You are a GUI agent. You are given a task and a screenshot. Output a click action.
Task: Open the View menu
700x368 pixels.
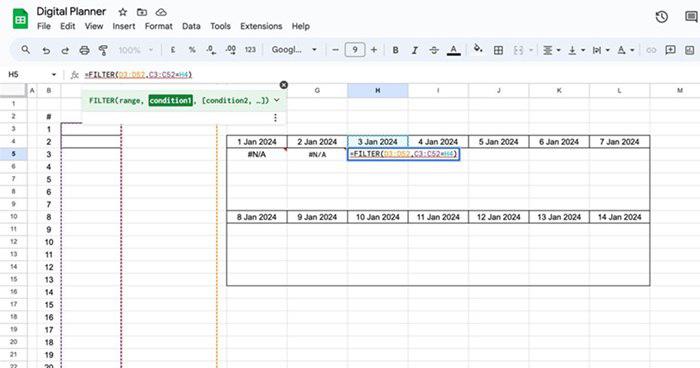(94, 26)
